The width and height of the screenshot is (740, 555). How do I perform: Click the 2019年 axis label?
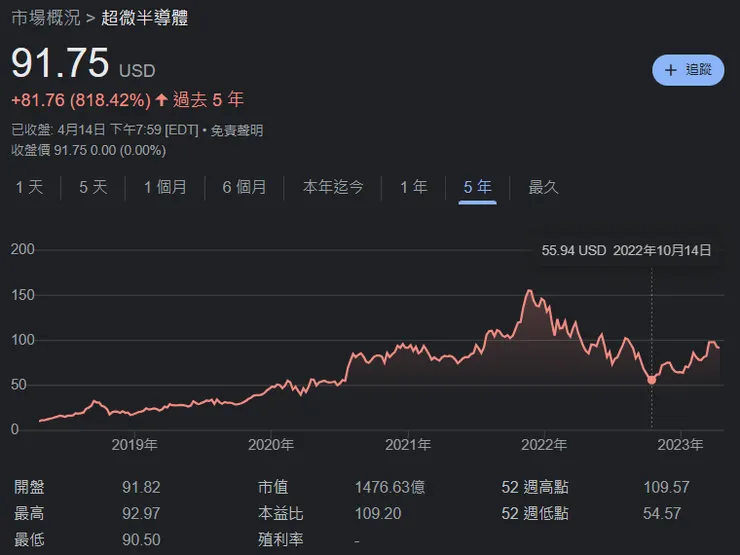[x=135, y=445]
